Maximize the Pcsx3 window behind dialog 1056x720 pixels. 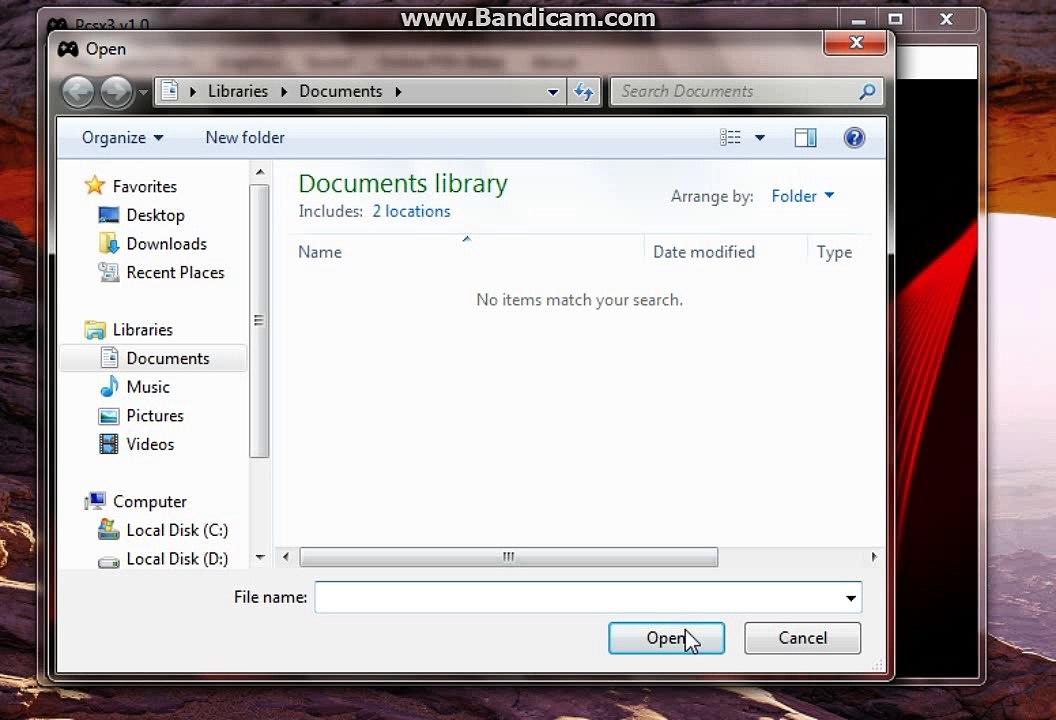point(894,20)
